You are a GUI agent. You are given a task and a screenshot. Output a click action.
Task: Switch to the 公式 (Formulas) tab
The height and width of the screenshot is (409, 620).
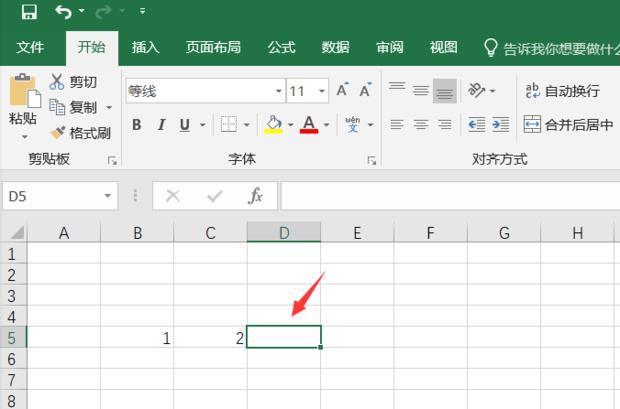point(281,47)
